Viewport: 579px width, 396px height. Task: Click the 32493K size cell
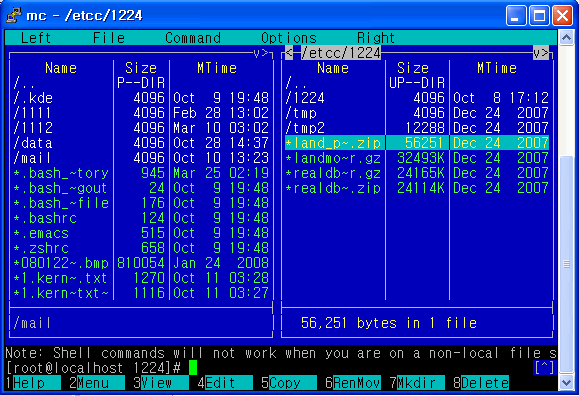pyautogui.click(x=421, y=158)
